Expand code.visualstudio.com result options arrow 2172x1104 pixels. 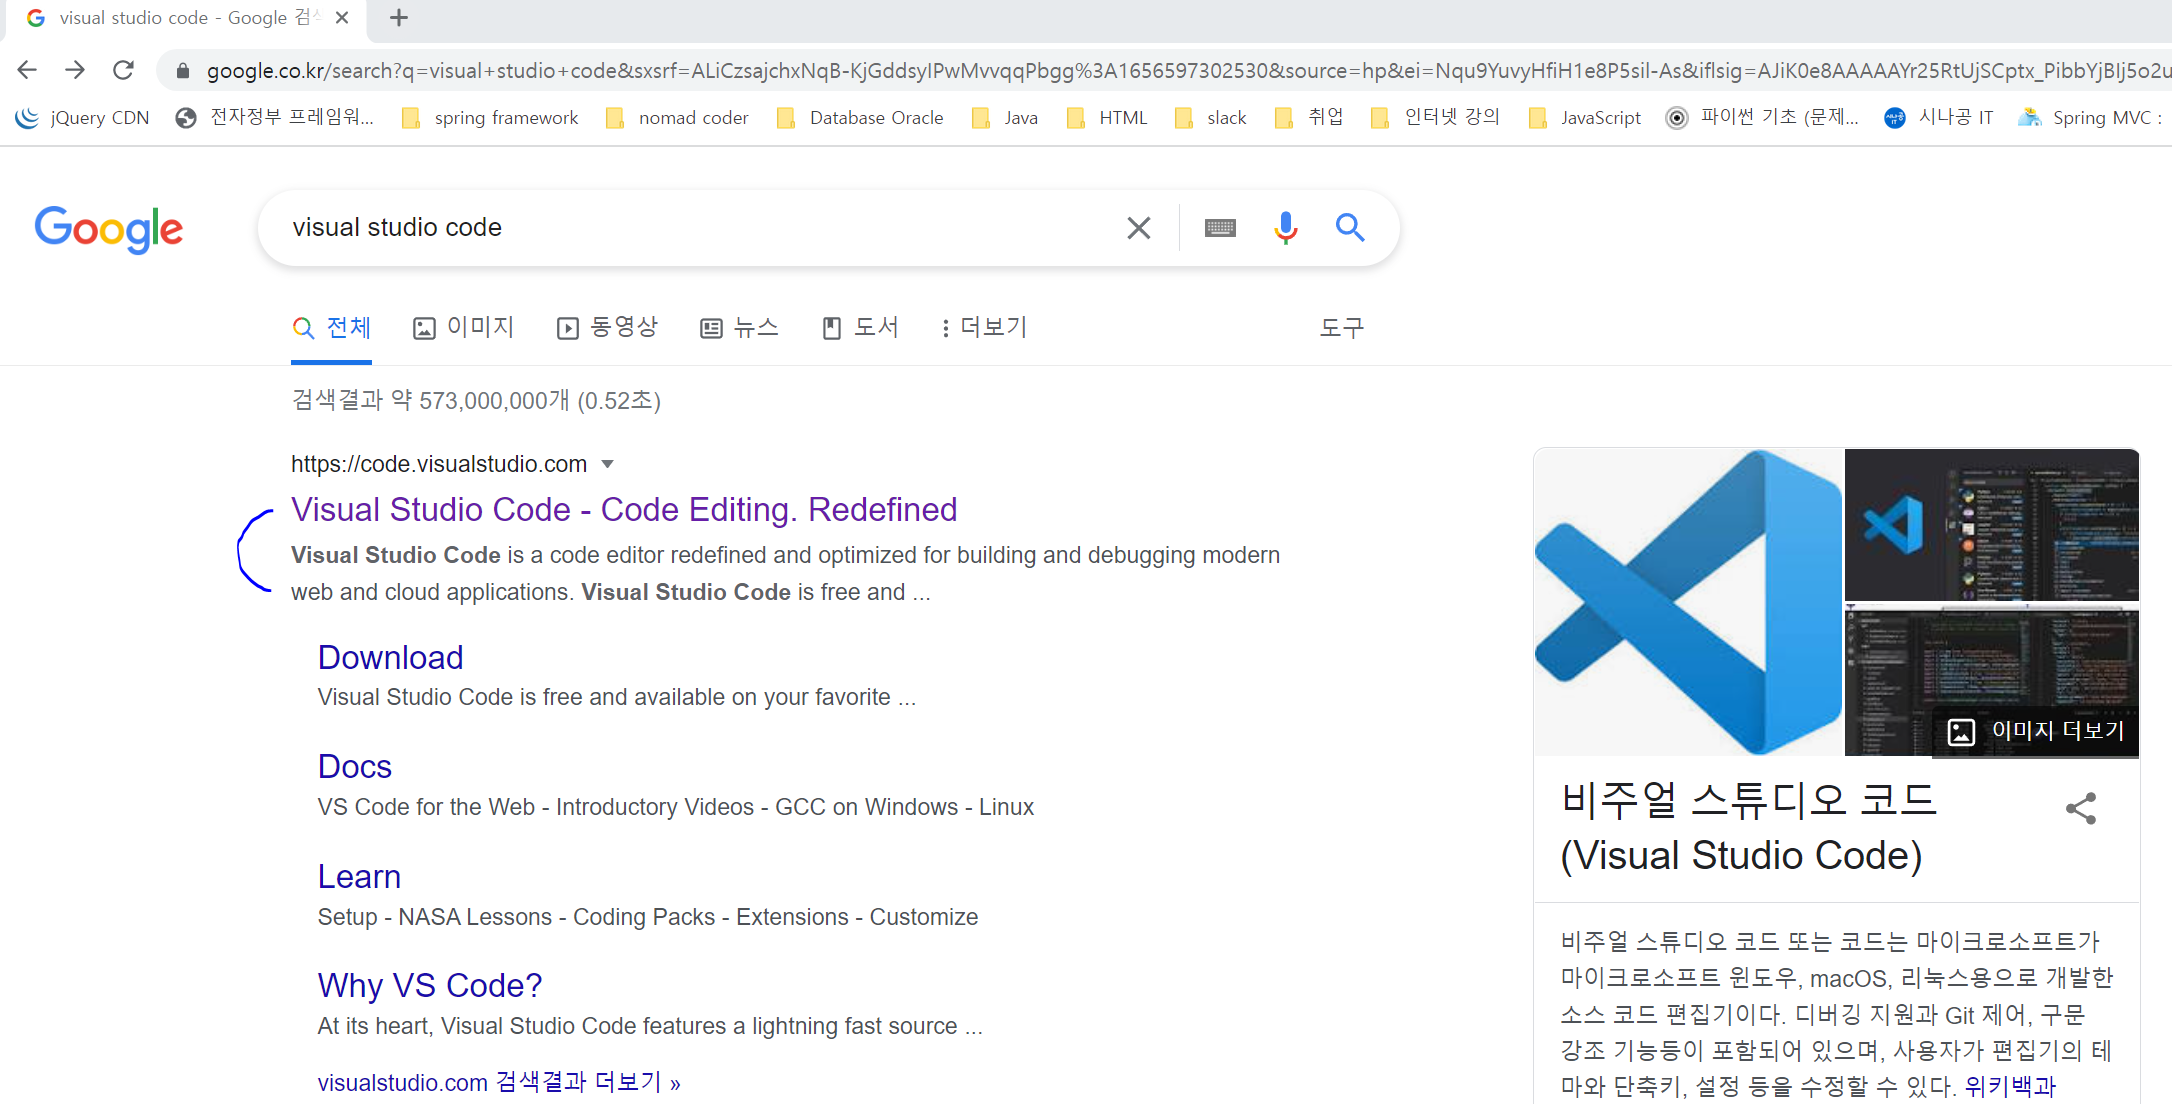607,464
